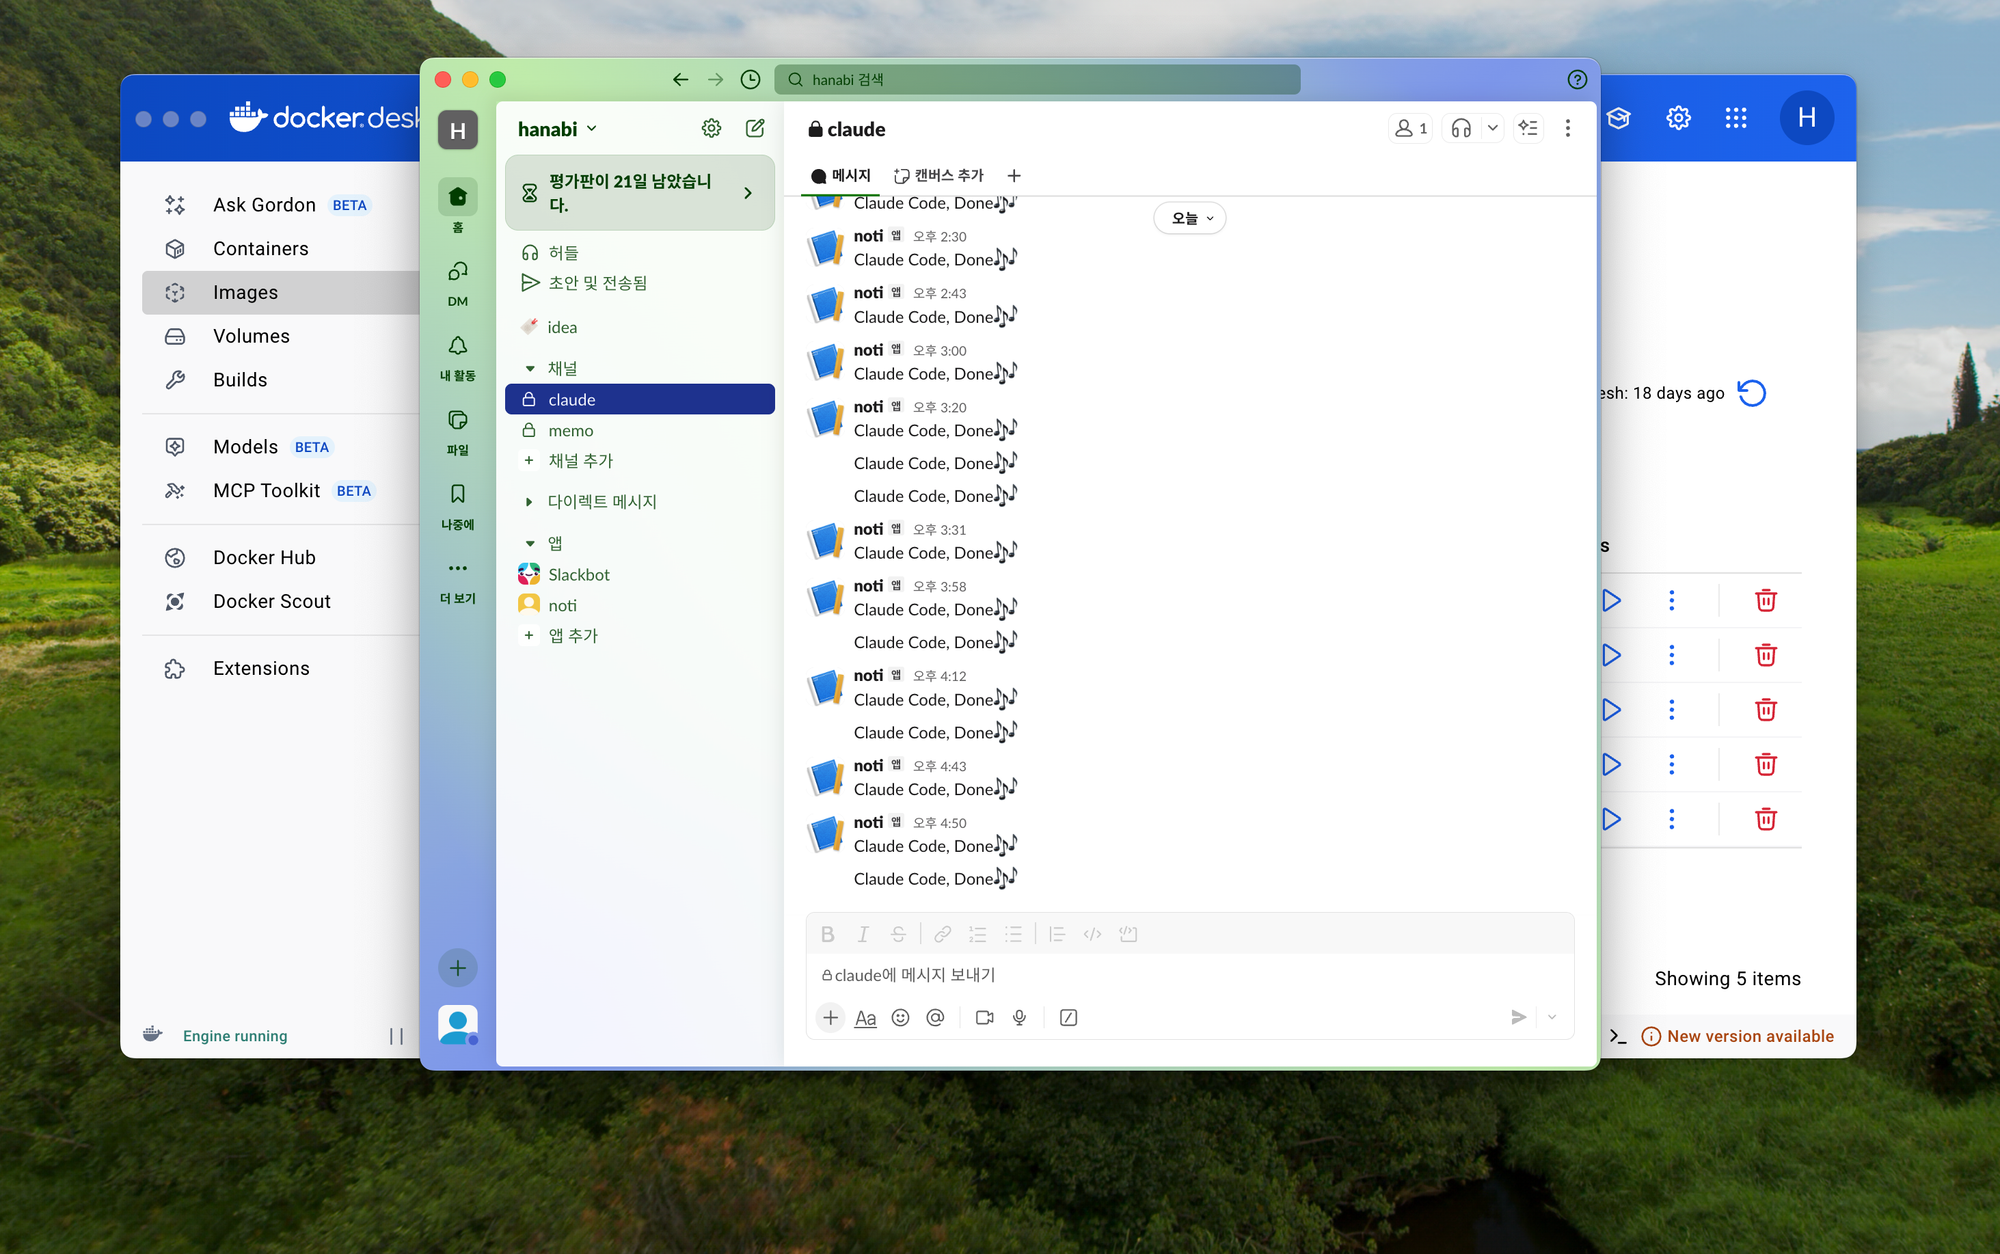The image size is (2000, 1254).
Task: Open Slackbot app conversation
Action: 640,574
